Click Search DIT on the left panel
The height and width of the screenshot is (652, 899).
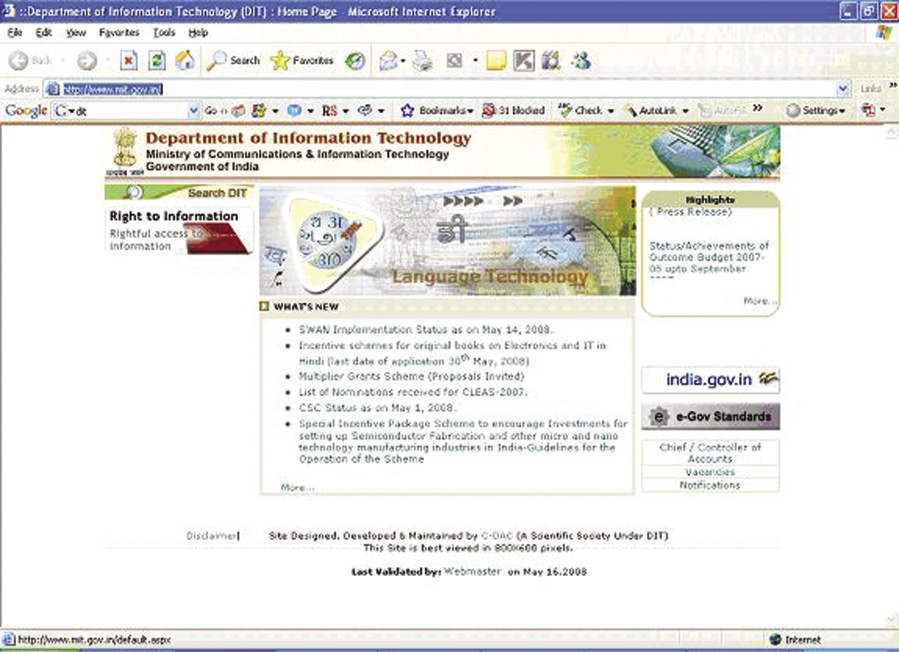click(179, 193)
